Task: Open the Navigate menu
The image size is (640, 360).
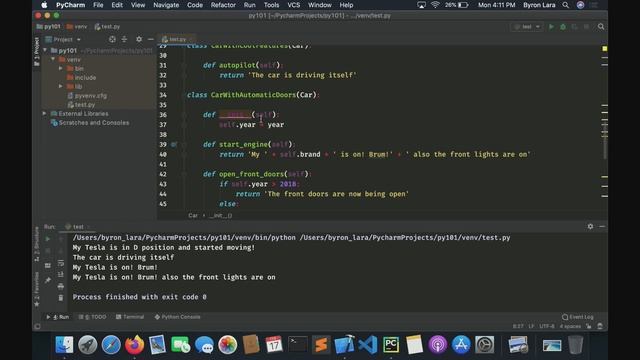Action: pyautogui.click(x=166, y=5)
